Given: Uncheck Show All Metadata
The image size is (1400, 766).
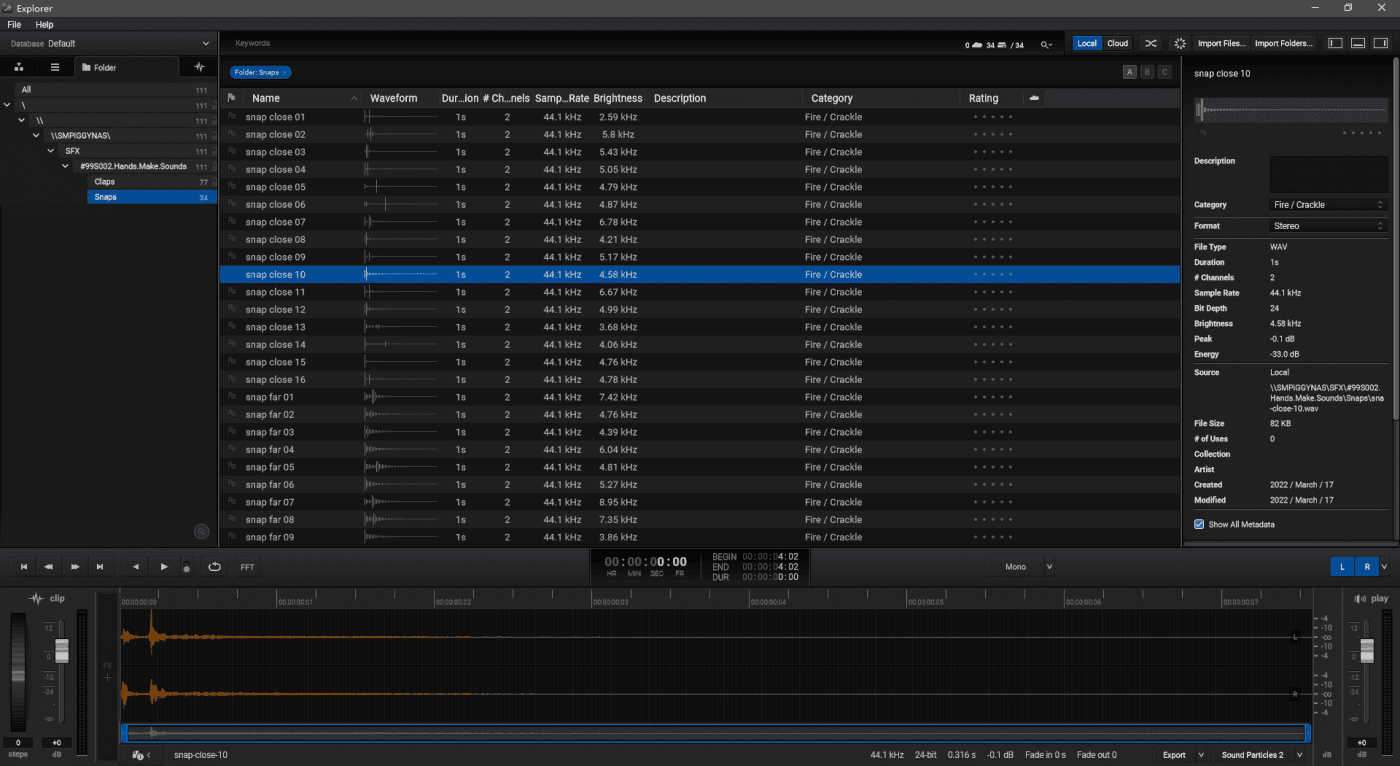Looking at the screenshot, I should click(x=1199, y=524).
